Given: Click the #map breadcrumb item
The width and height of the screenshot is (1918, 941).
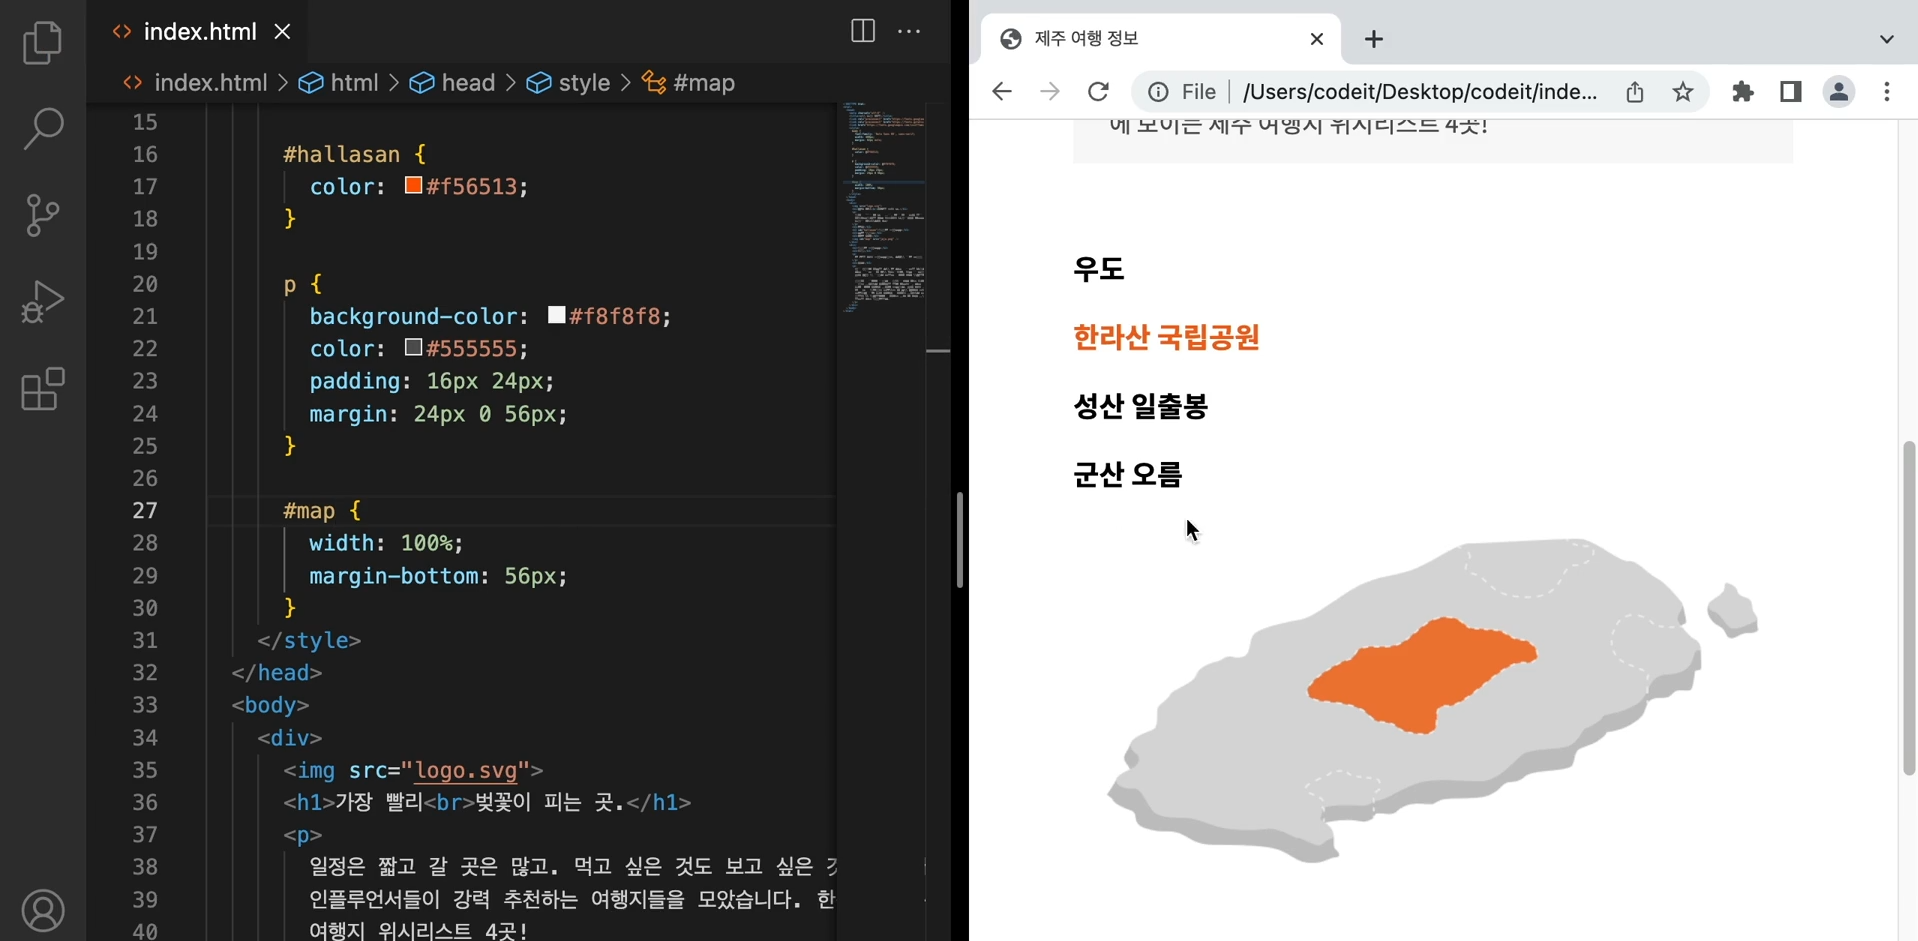Looking at the screenshot, I should 689,83.
